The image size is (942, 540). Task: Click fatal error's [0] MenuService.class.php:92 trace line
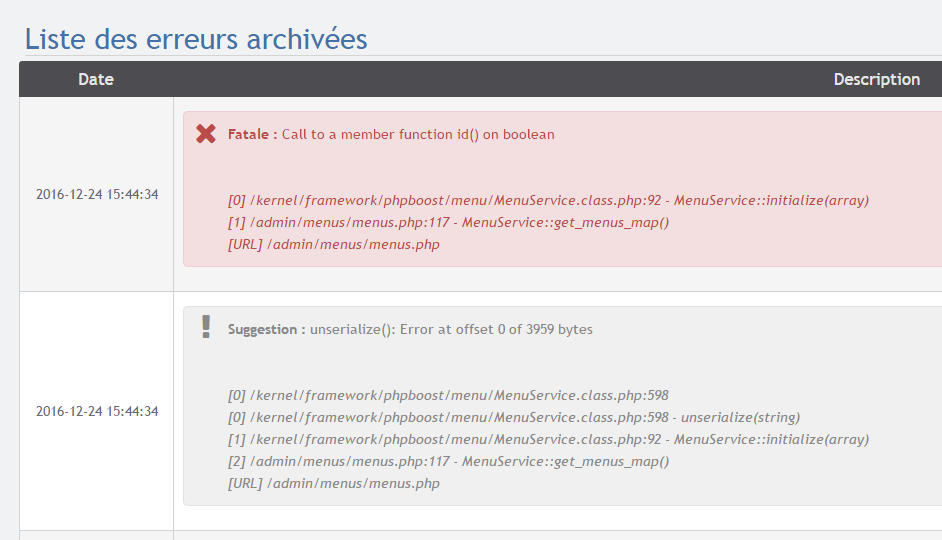pyautogui.click(x=548, y=200)
